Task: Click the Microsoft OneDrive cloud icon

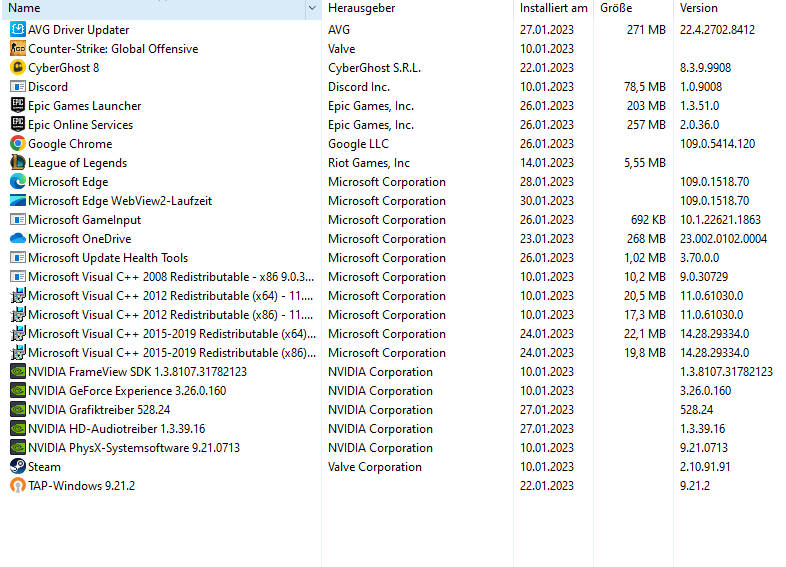Action: 18,239
